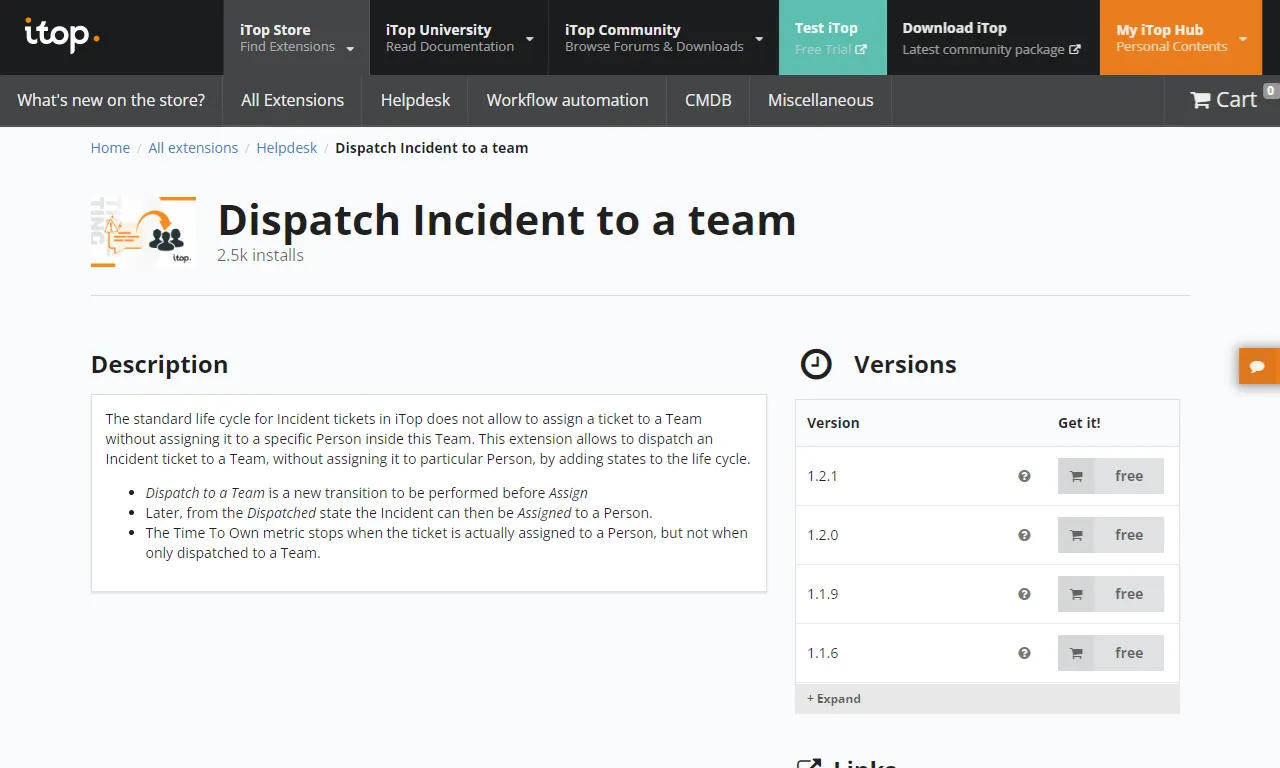Select the Helpdesk category tab
Viewport: 1280px width, 768px height.
click(x=415, y=100)
